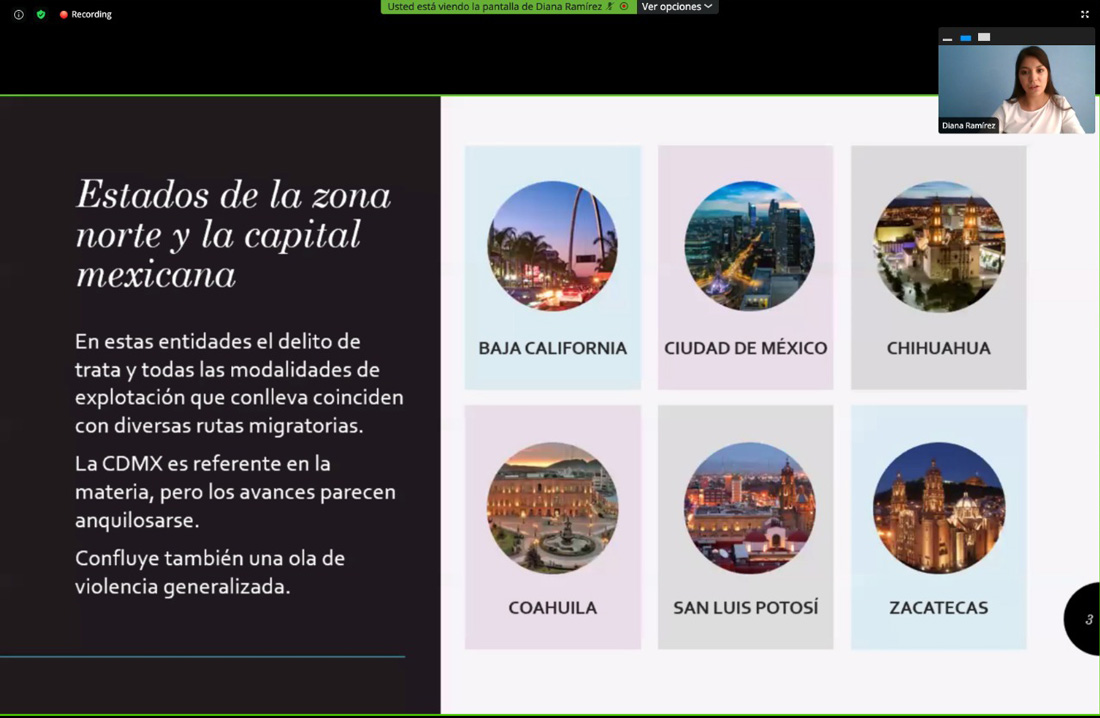
Task: Switch the video panel to the large view
Action: 984,38
